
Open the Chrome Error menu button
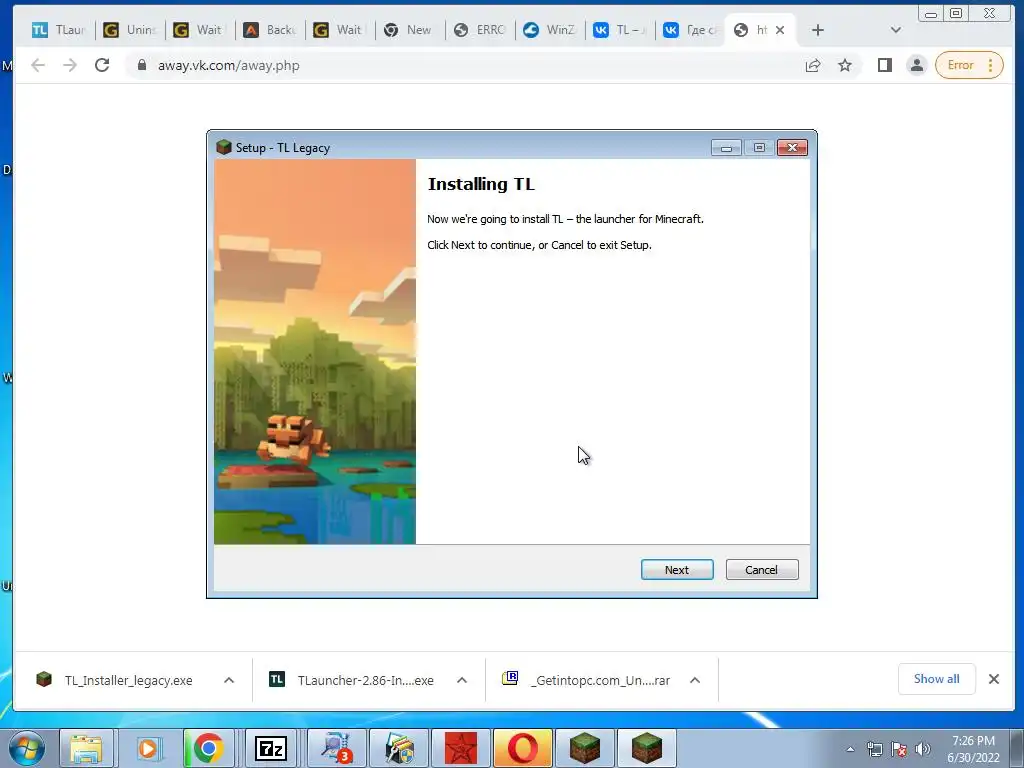tap(969, 65)
